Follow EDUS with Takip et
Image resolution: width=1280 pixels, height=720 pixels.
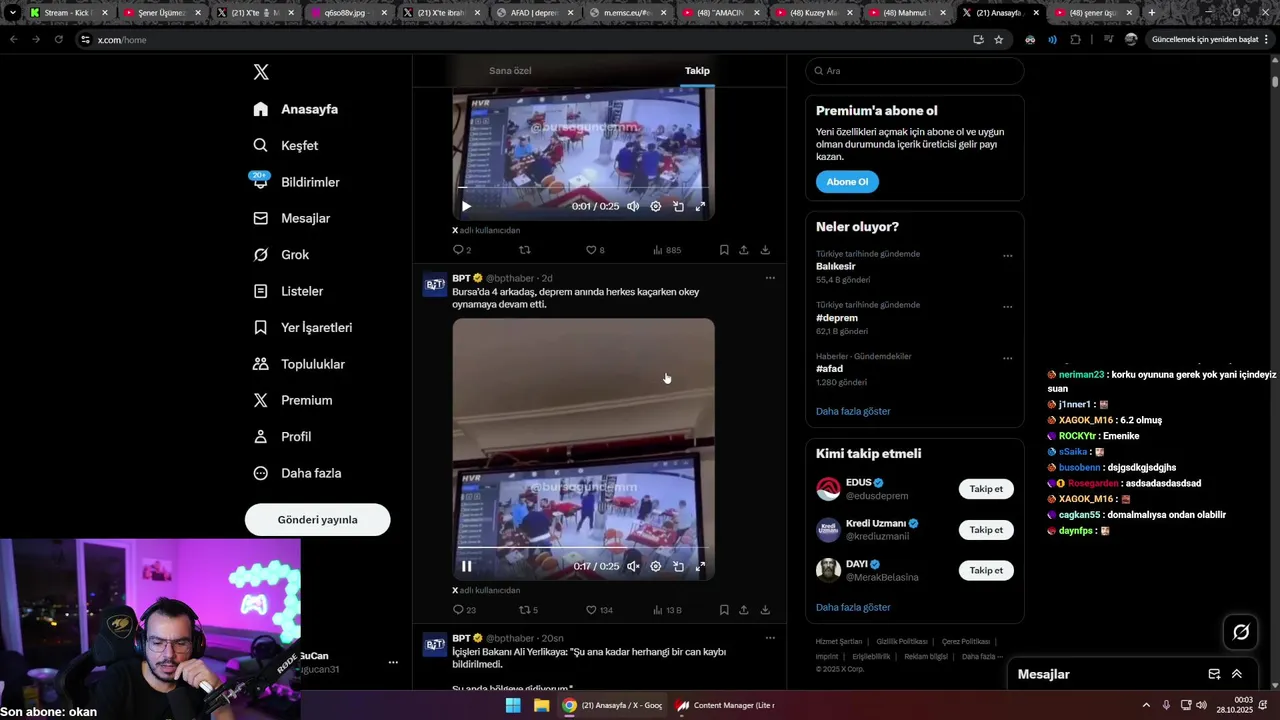pyautogui.click(x=986, y=489)
